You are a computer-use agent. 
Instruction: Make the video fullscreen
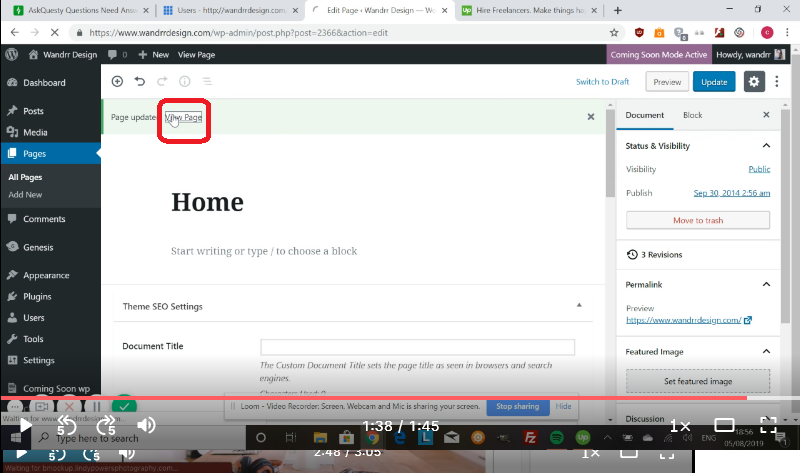(768, 425)
